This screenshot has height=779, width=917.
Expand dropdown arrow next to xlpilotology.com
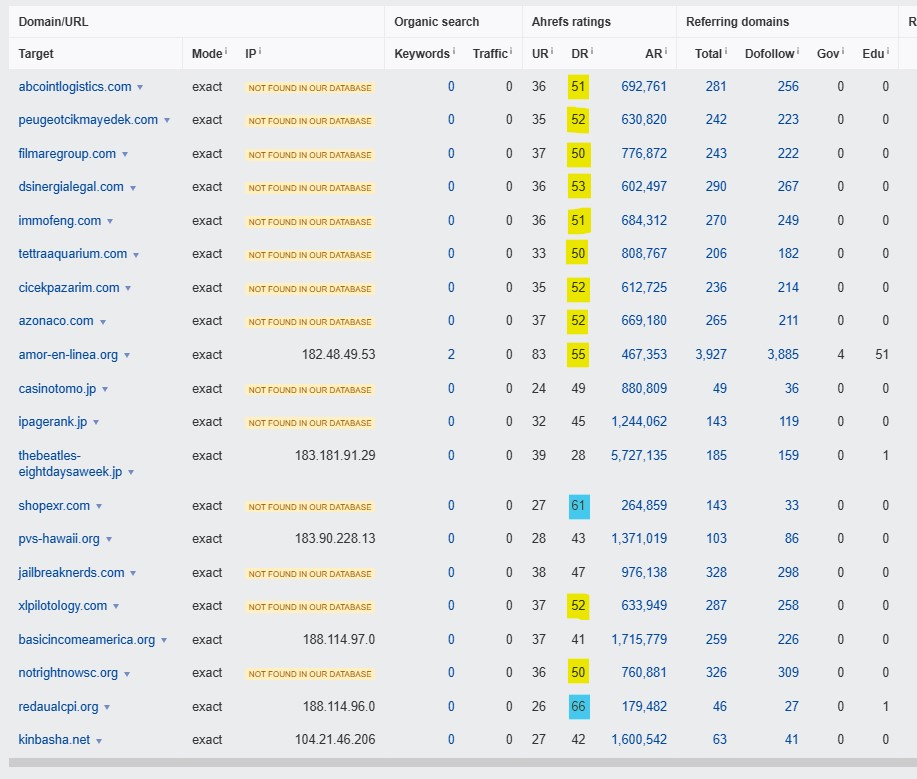coord(116,606)
